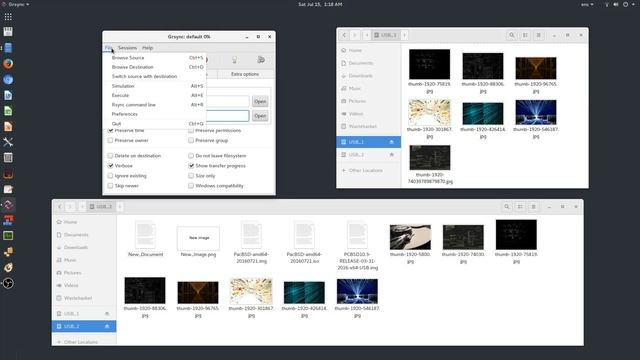640x360 pixels.
Task: Click the path bar left chevron in USB_2 window
Action: pos(82,207)
